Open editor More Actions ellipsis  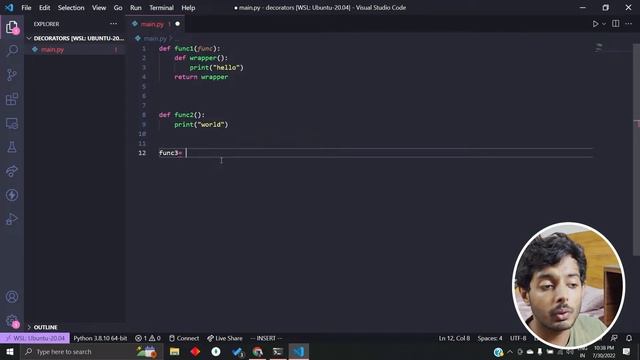click(629, 24)
